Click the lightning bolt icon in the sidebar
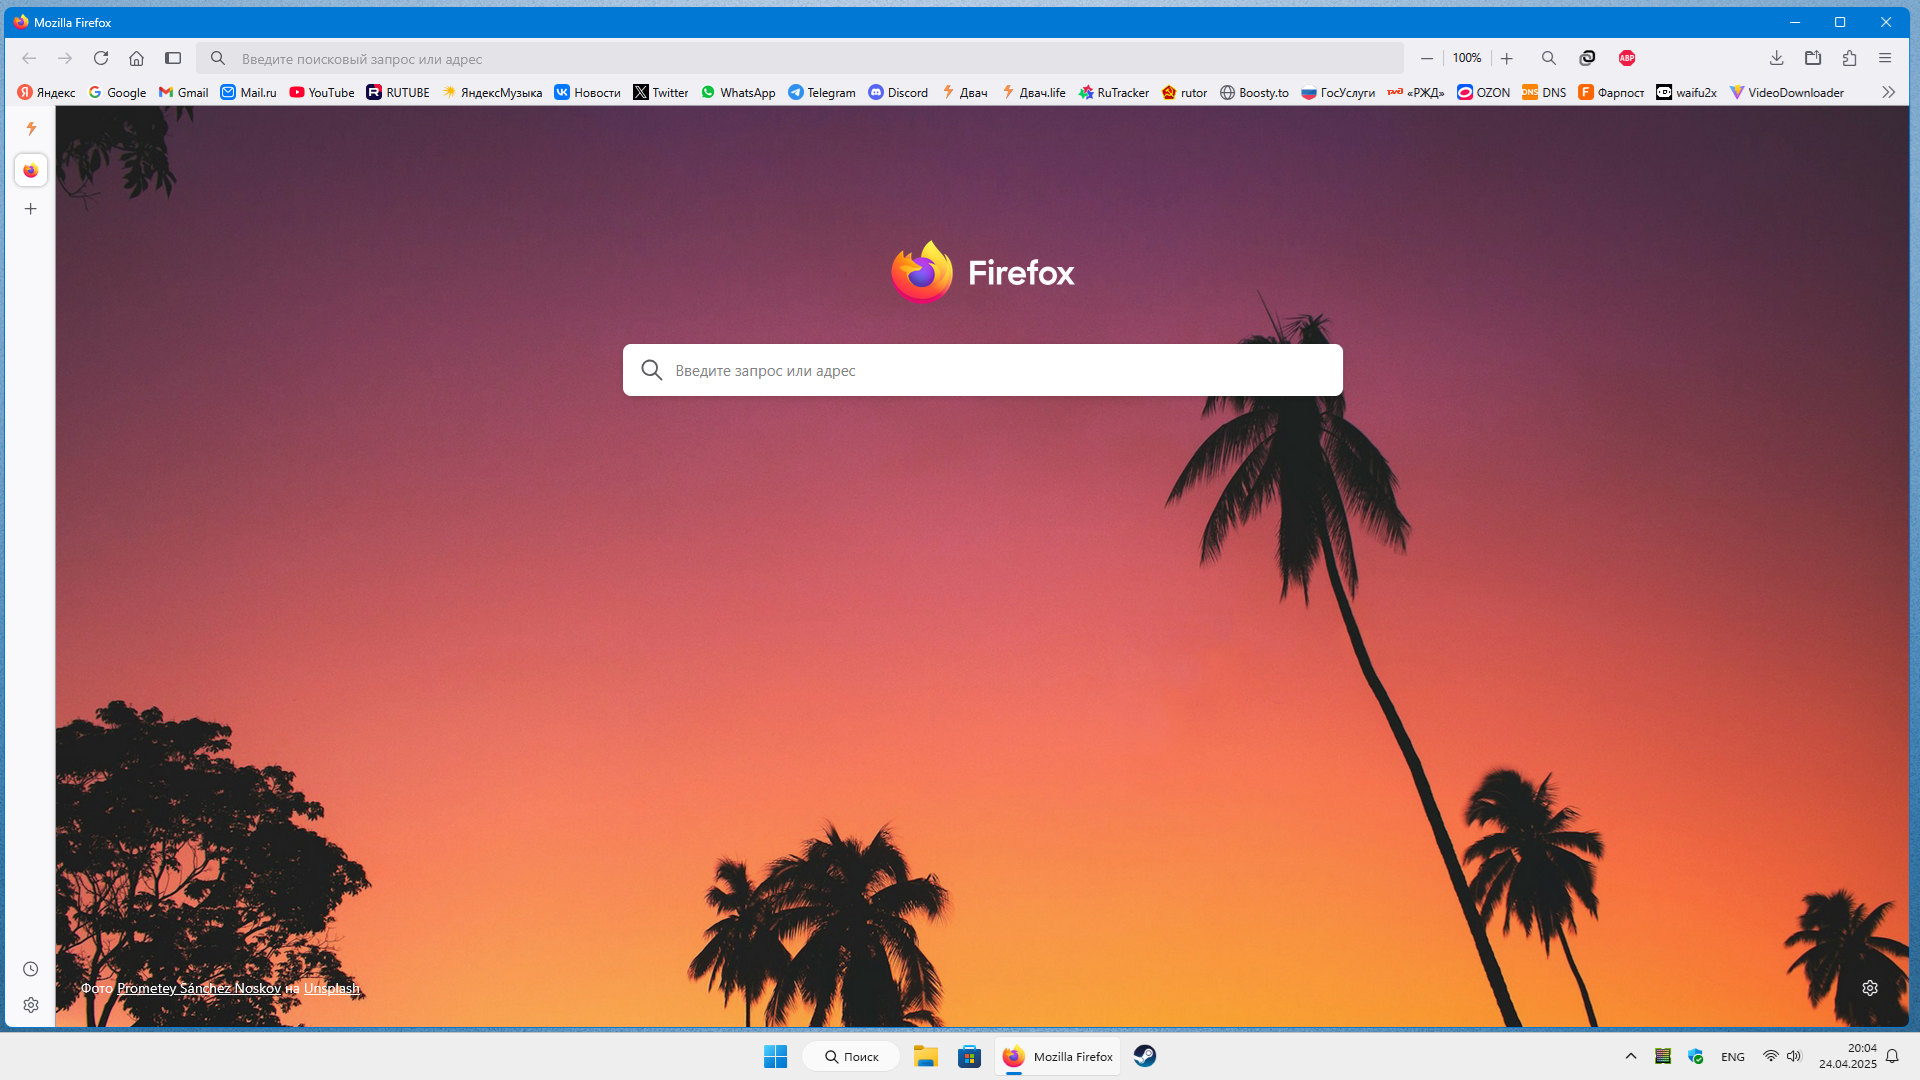The width and height of the screenshot is (1920, 1080). tap(31, 129)
